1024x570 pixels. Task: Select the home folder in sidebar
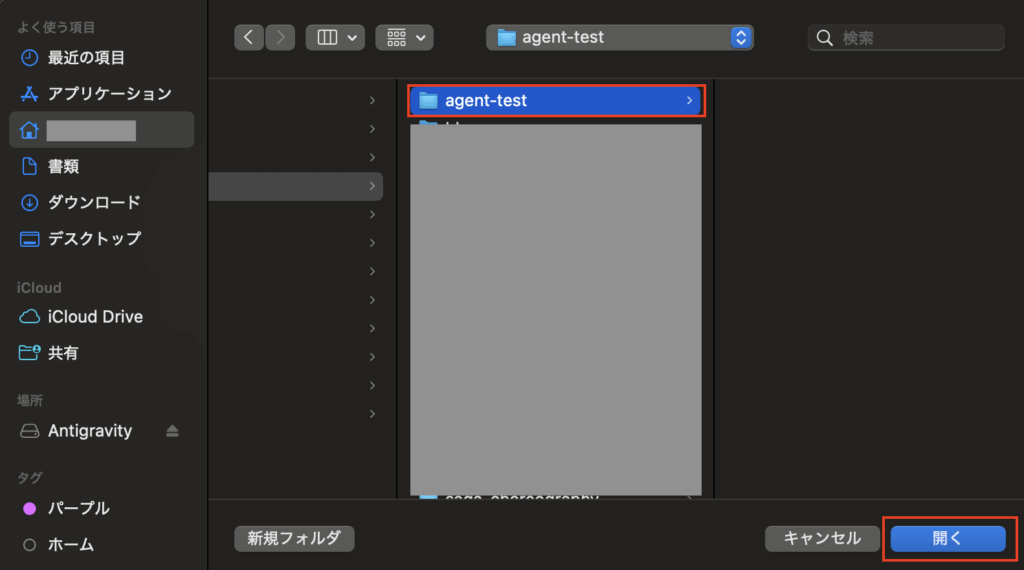(100, 130)
